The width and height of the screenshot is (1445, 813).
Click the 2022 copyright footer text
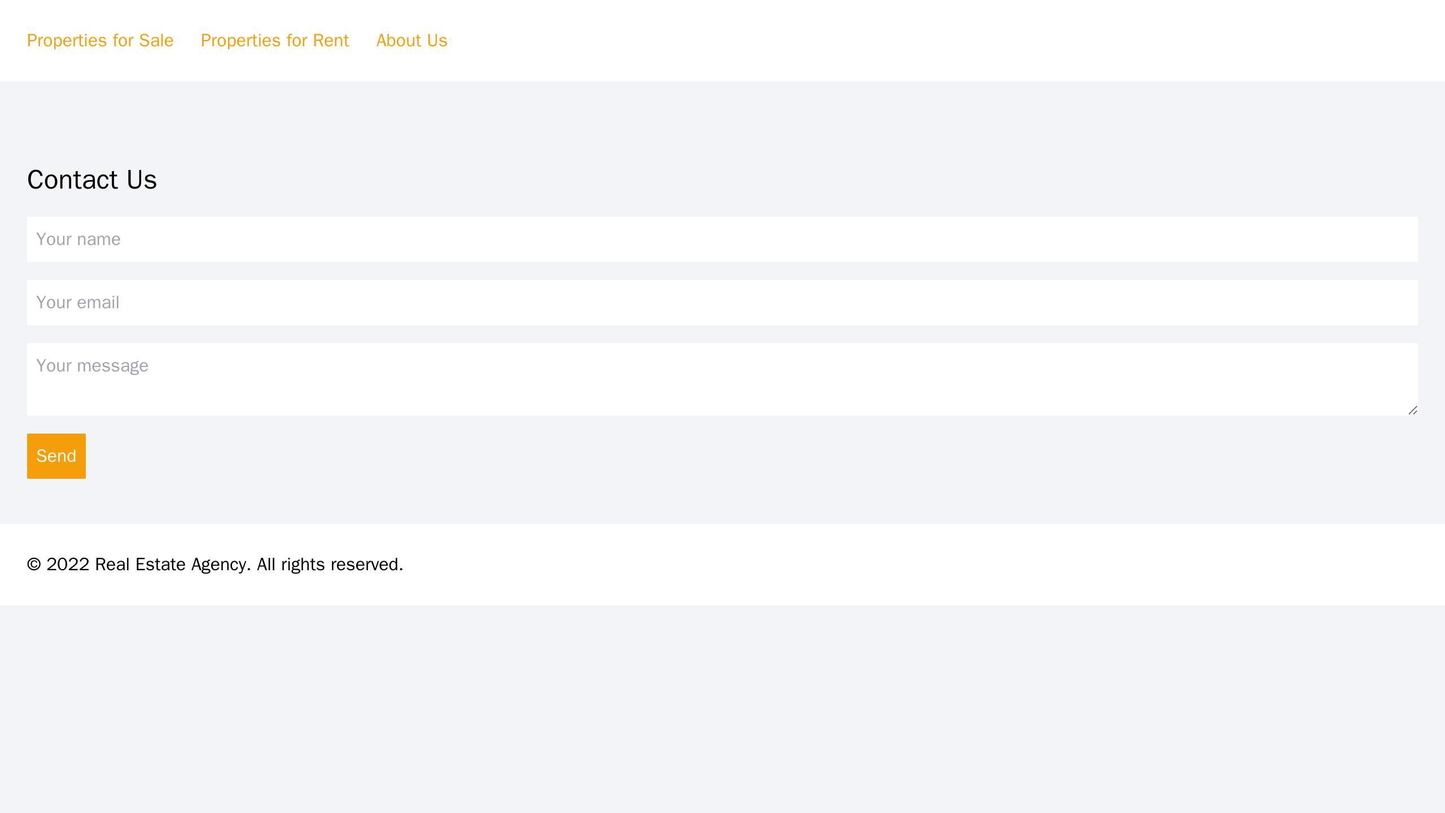coord(214,564)
